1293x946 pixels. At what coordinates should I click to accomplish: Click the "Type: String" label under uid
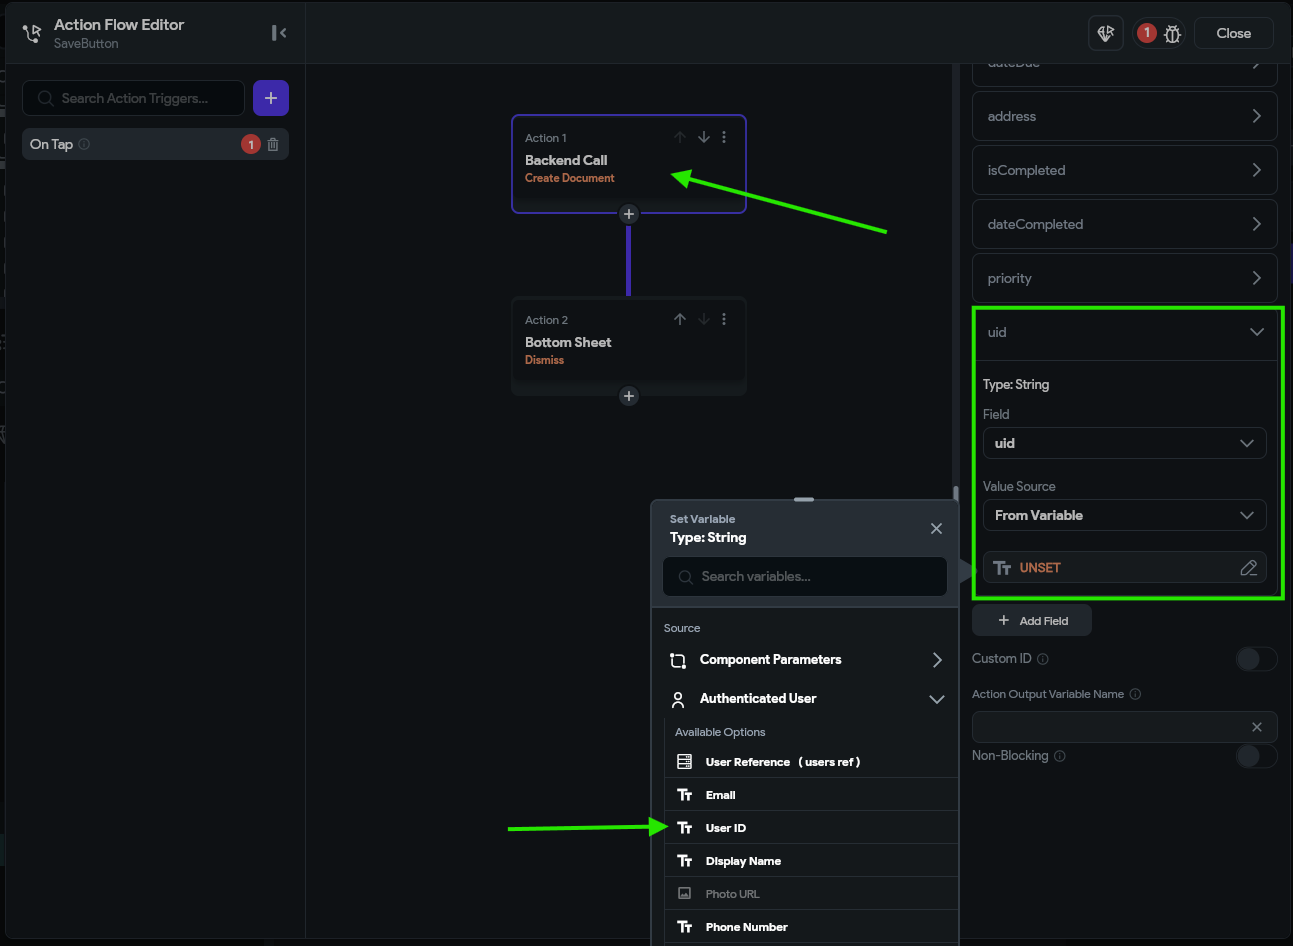[x=1016, y=384]
